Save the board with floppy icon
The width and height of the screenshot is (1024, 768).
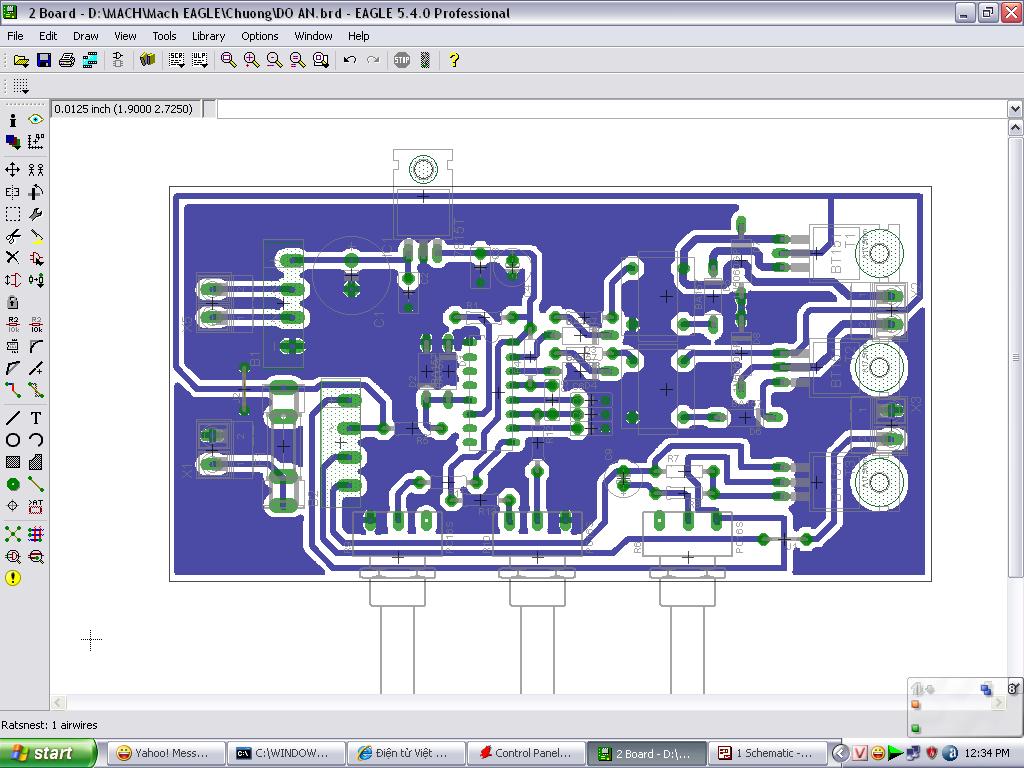click(44, 60)
